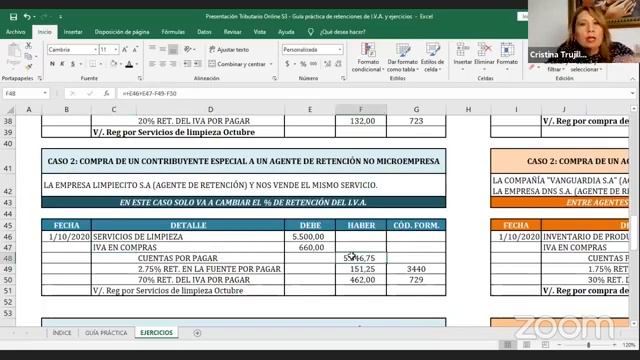Select column G header

pos(416,109)
